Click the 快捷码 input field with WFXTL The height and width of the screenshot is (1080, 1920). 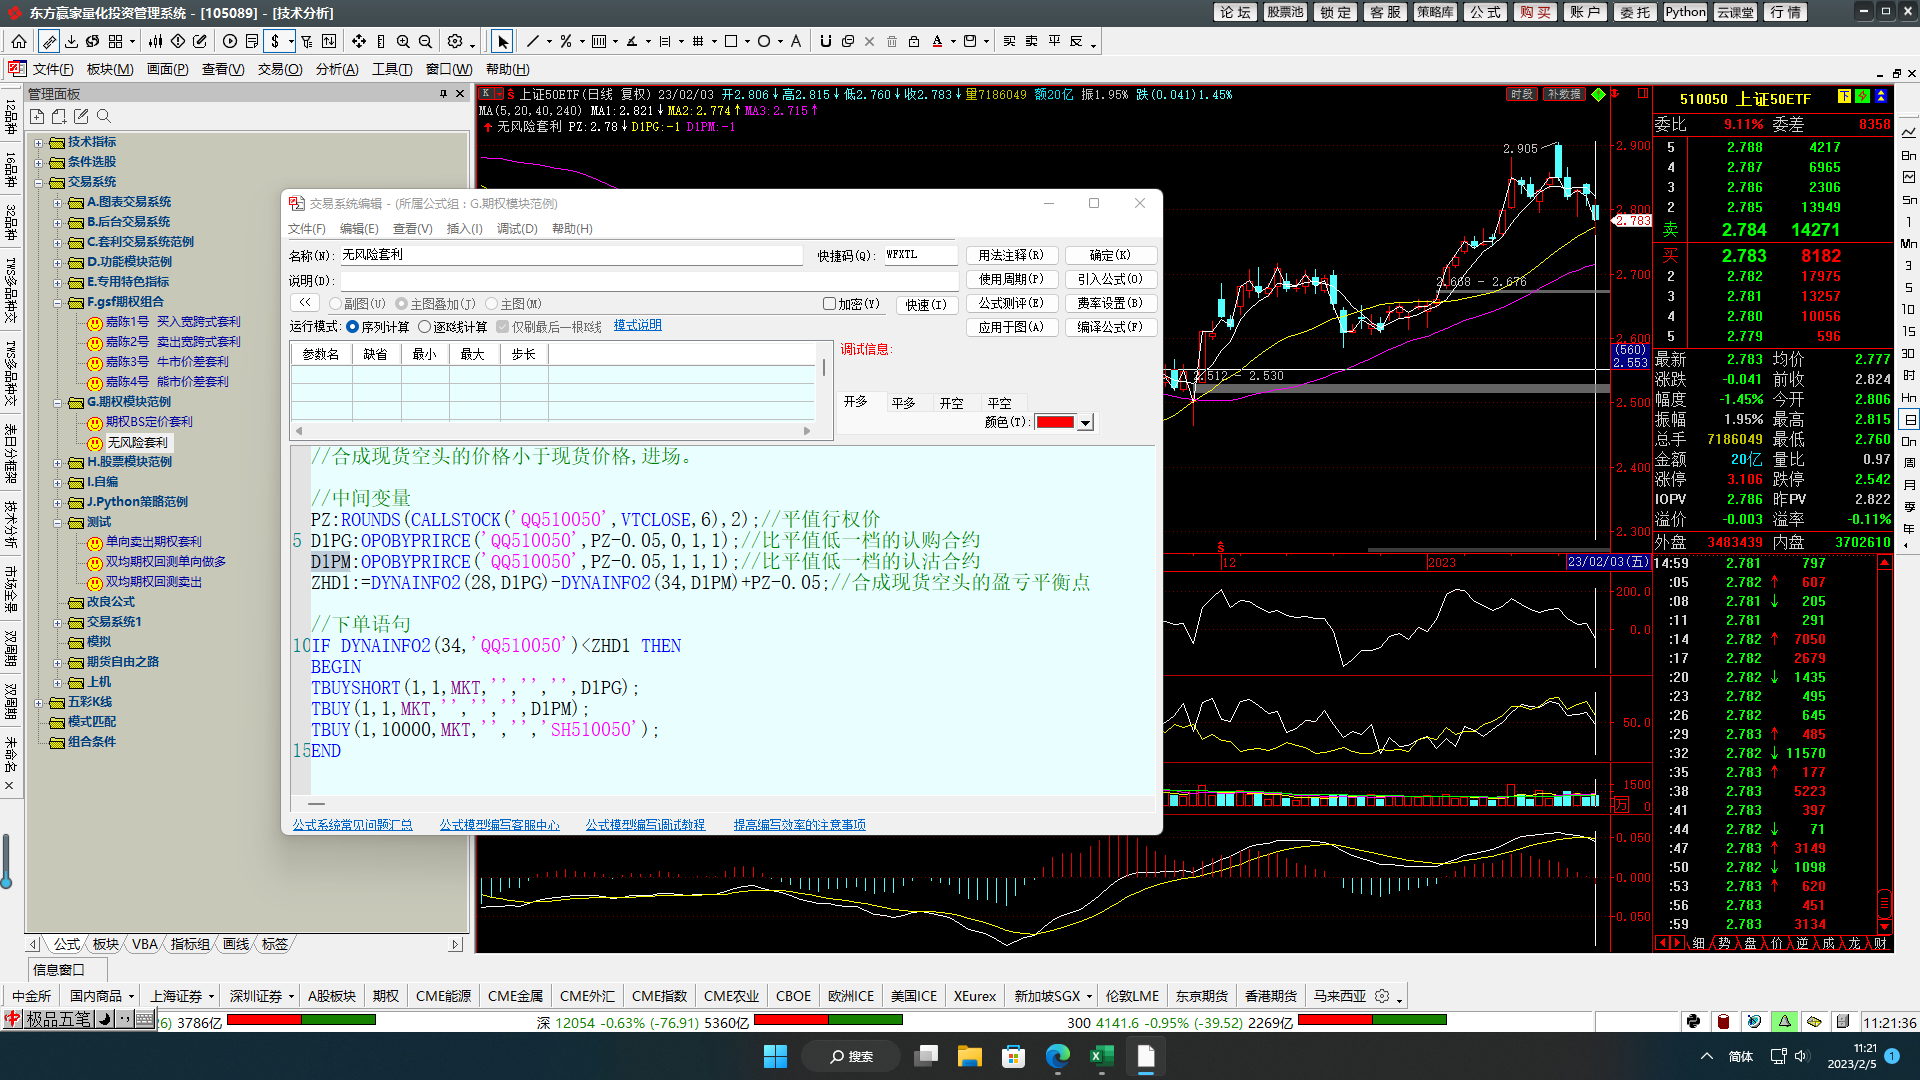point(920,255)
